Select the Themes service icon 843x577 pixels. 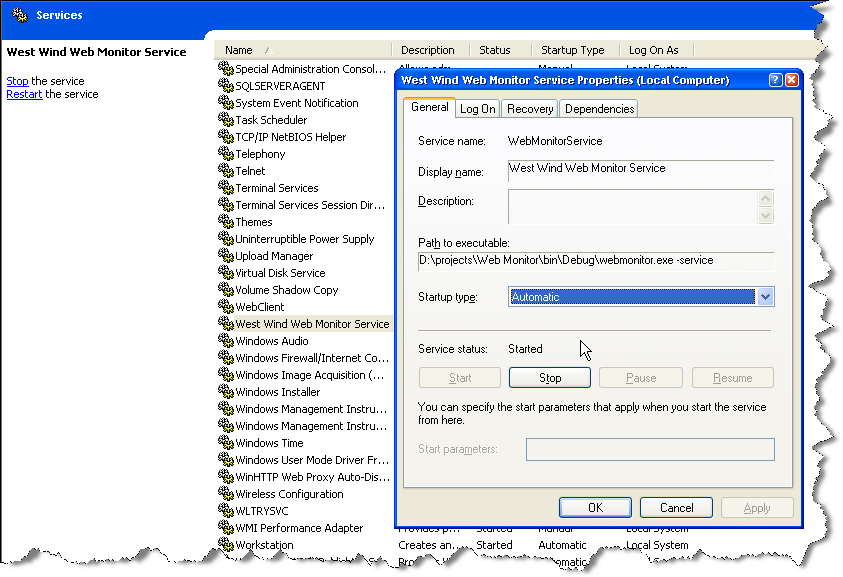(225, 222)
